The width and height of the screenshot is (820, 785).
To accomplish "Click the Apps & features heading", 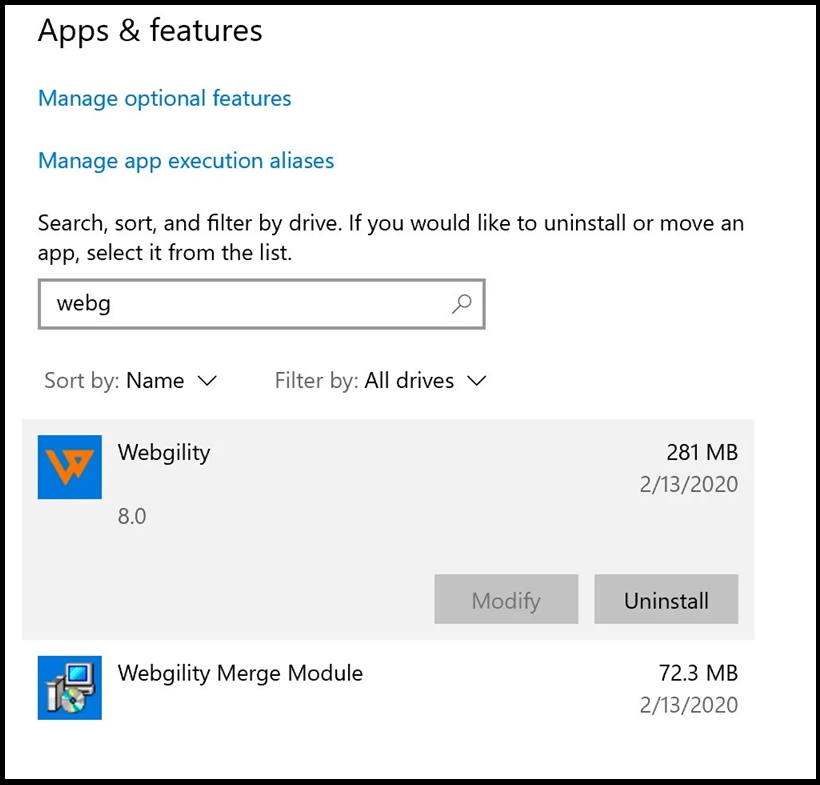I will (150, 31).
